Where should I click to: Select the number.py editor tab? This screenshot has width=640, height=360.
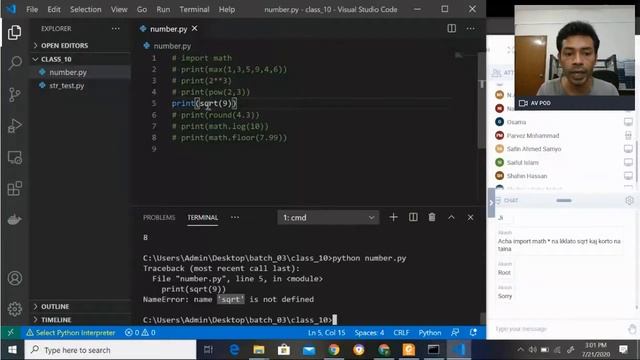point(168,29)
